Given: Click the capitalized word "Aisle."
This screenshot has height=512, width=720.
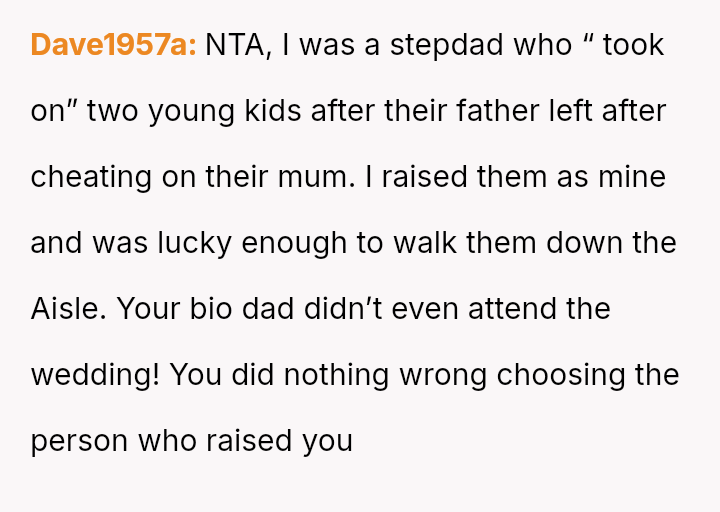Looking at the screenshot, I should click(68, 309).
